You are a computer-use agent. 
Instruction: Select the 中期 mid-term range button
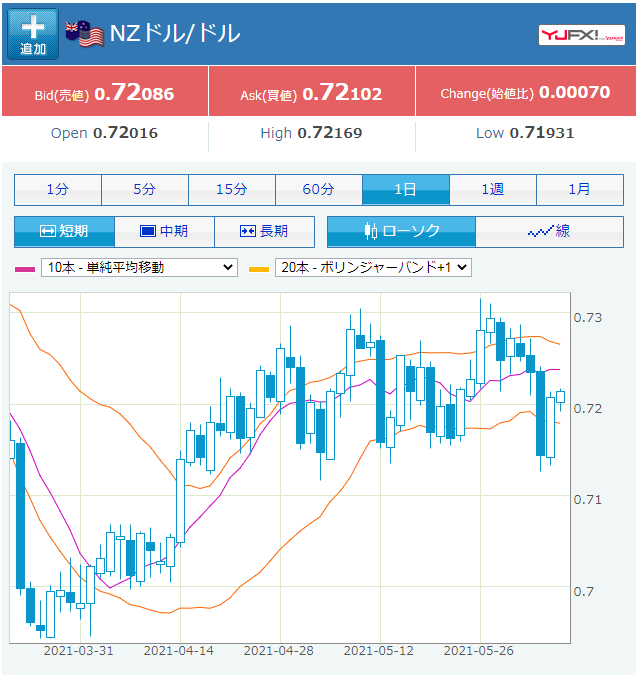(x=165, y=232)
